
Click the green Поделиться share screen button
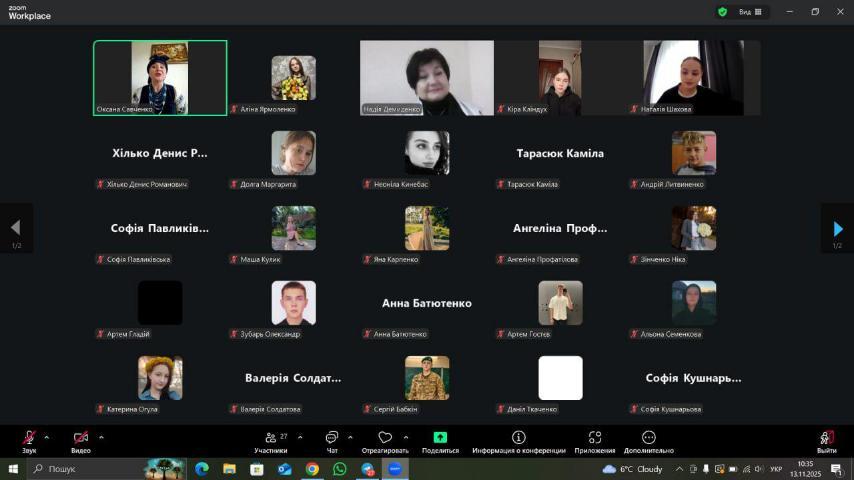tap(440, 438)
